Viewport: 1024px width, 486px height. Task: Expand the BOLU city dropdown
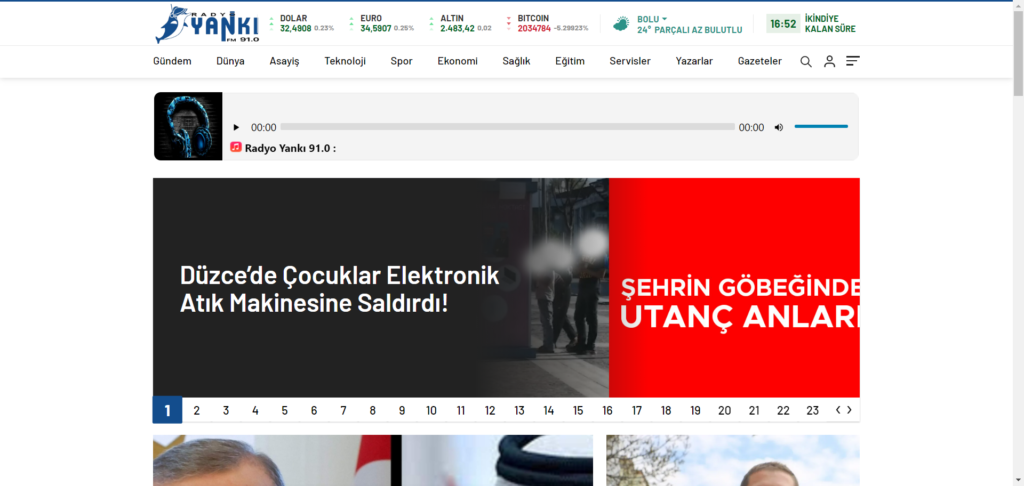pyautogui.click(x=652, y=19)
